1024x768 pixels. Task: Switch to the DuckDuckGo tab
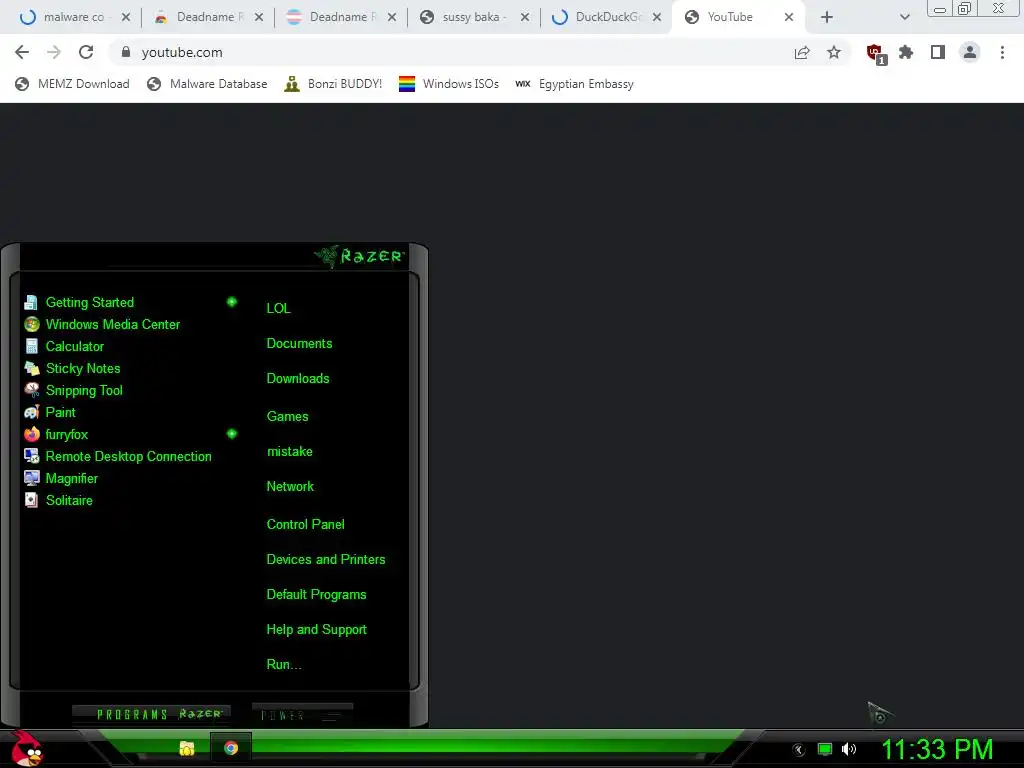pyautogui.click(x=605, y=17)
